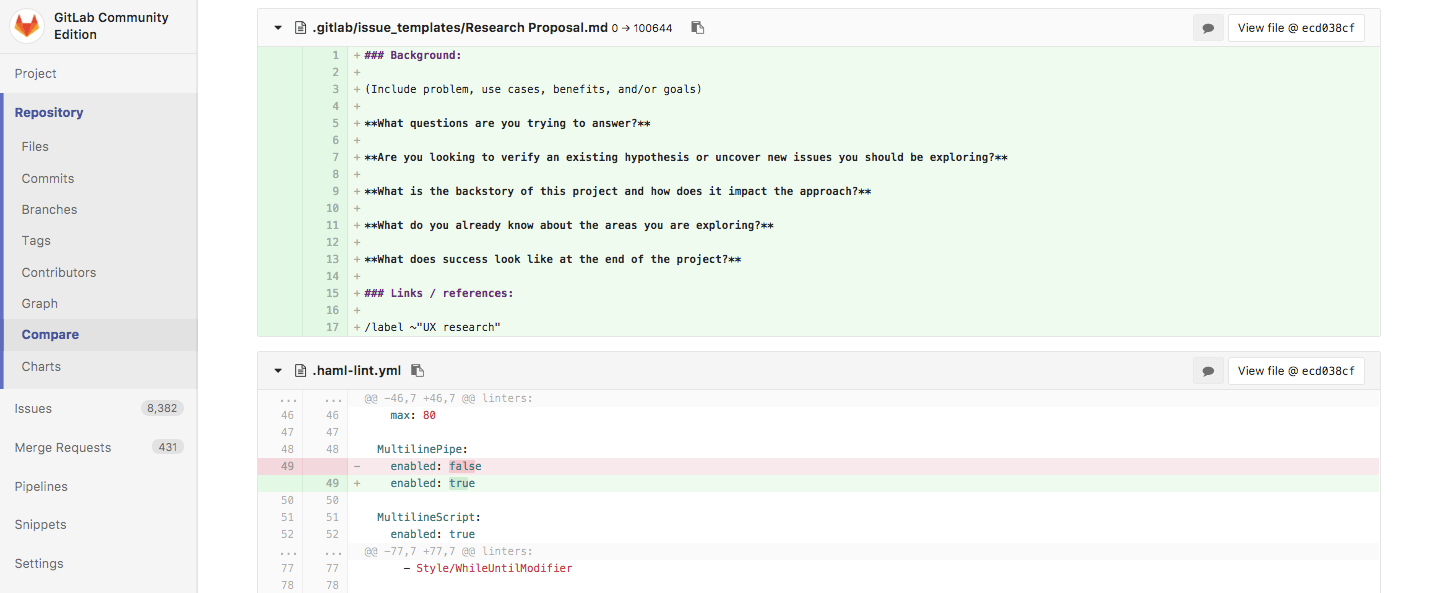
Task: Click the Research Proposal.md file icon
Action: click(300, 28)
